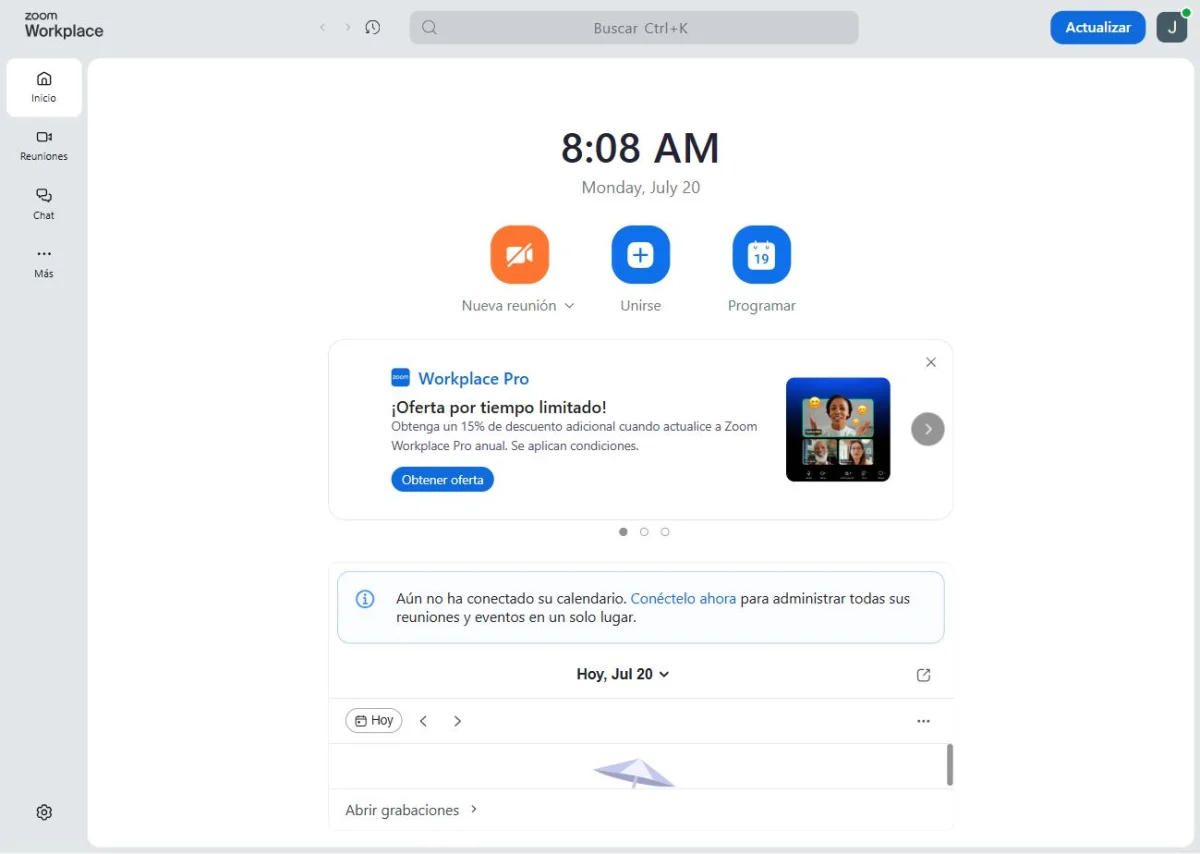Click the Programar calendar icon

pos(762,255)
